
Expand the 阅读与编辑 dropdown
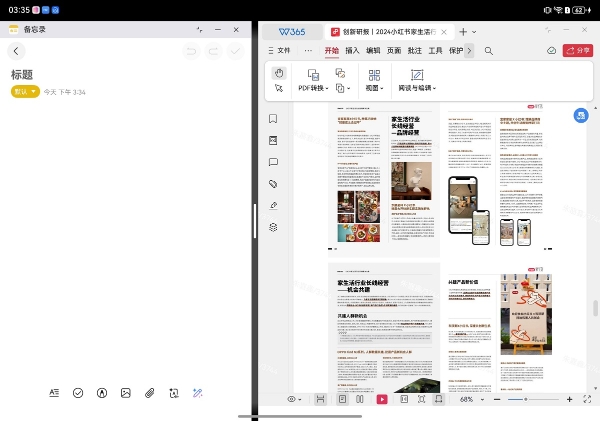[x=417, y=88]
